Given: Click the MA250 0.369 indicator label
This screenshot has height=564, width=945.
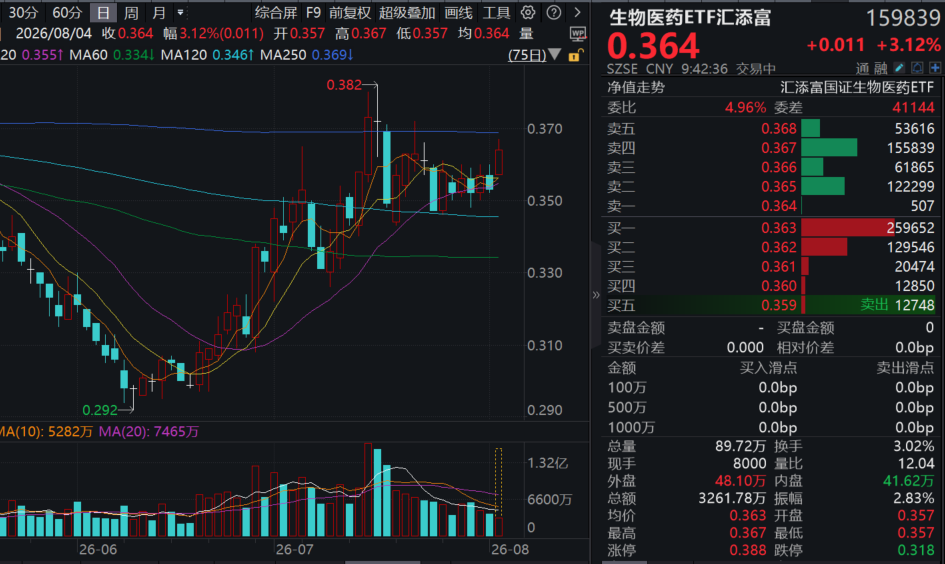Looking at the screenshot, I should 307,55.
